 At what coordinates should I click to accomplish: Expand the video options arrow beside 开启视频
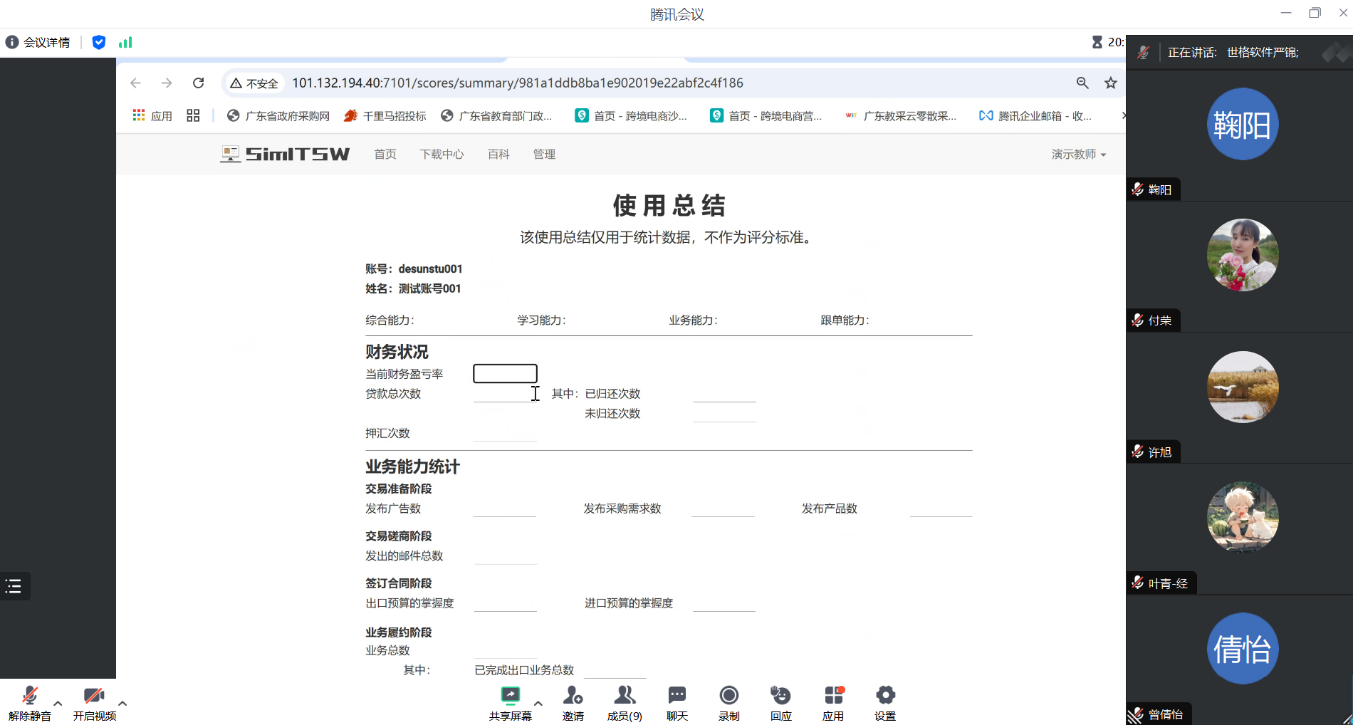122,703
